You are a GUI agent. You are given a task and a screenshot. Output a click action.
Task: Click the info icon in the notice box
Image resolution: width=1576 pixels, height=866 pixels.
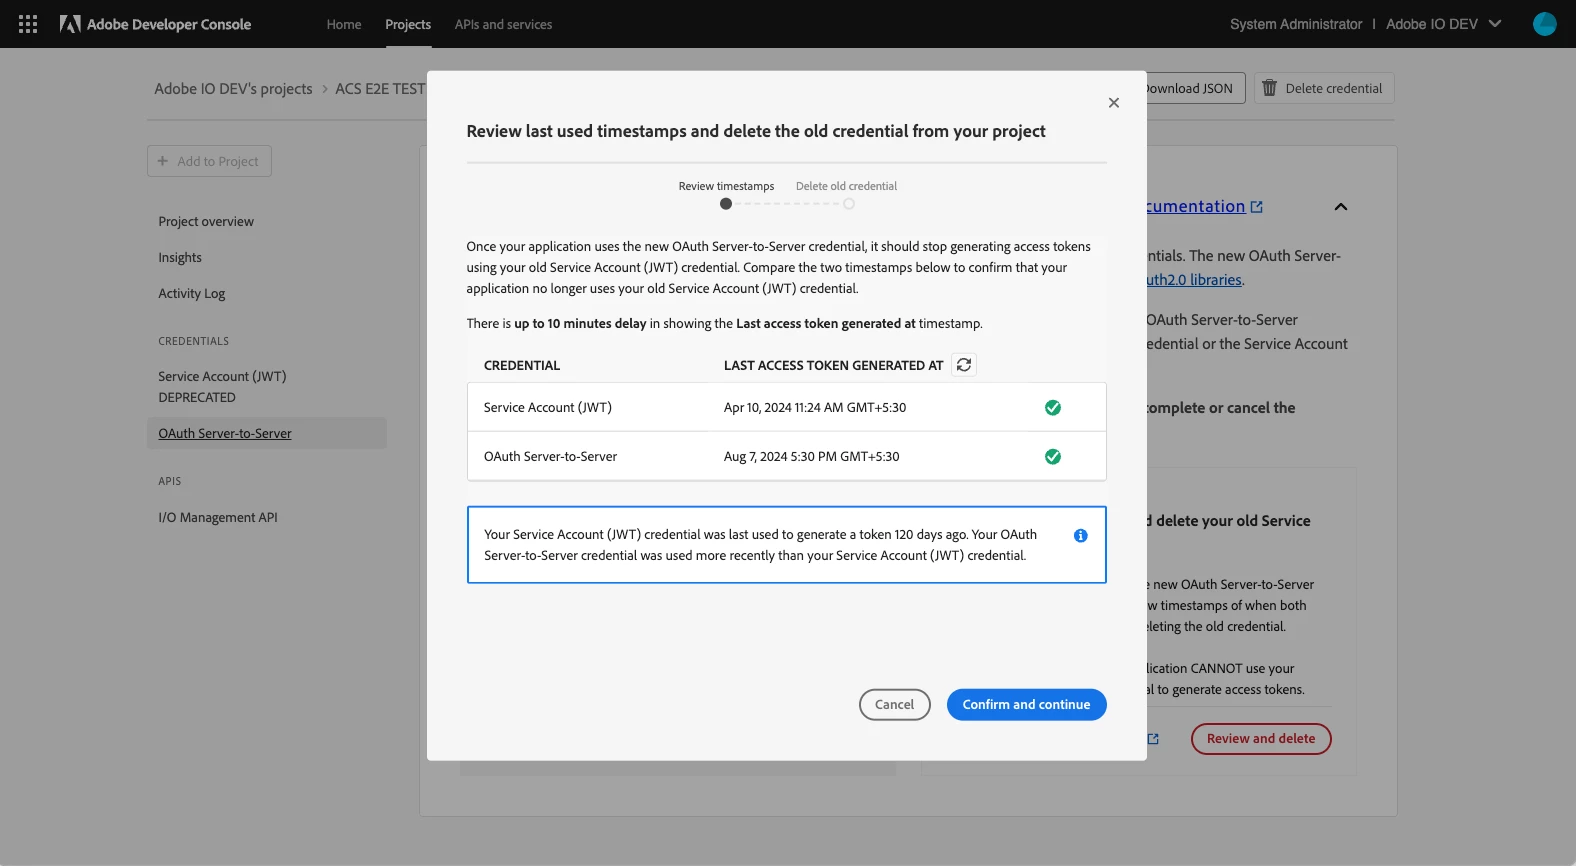tap(1080, 536)
